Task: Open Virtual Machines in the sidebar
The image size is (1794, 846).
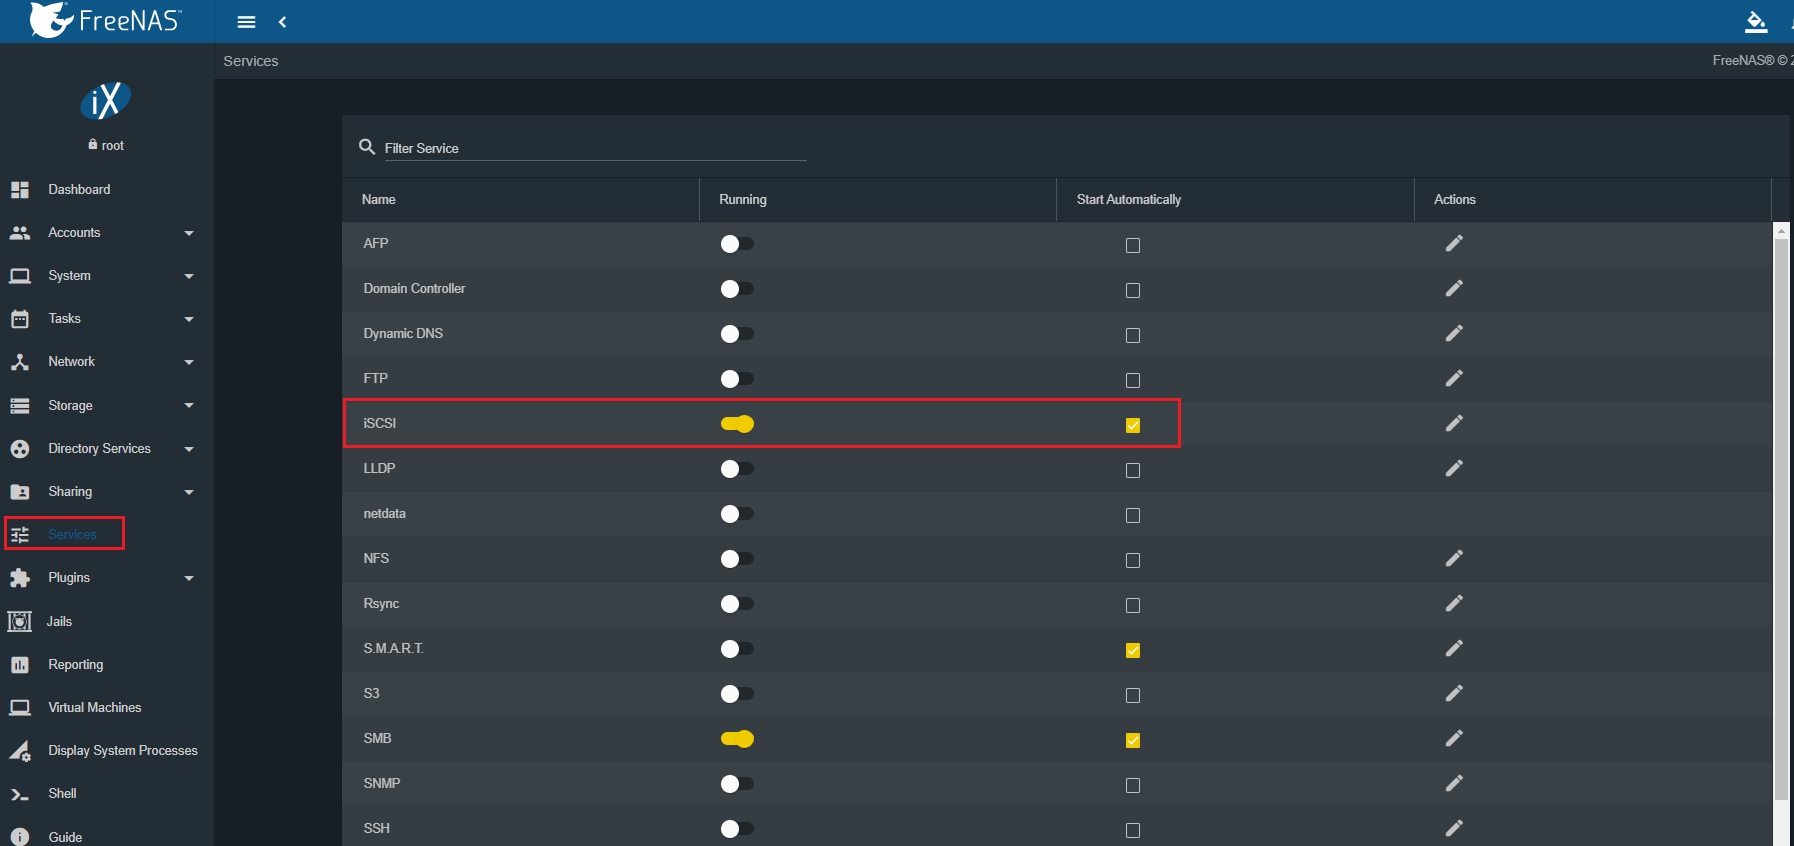Action: (94, 707)
